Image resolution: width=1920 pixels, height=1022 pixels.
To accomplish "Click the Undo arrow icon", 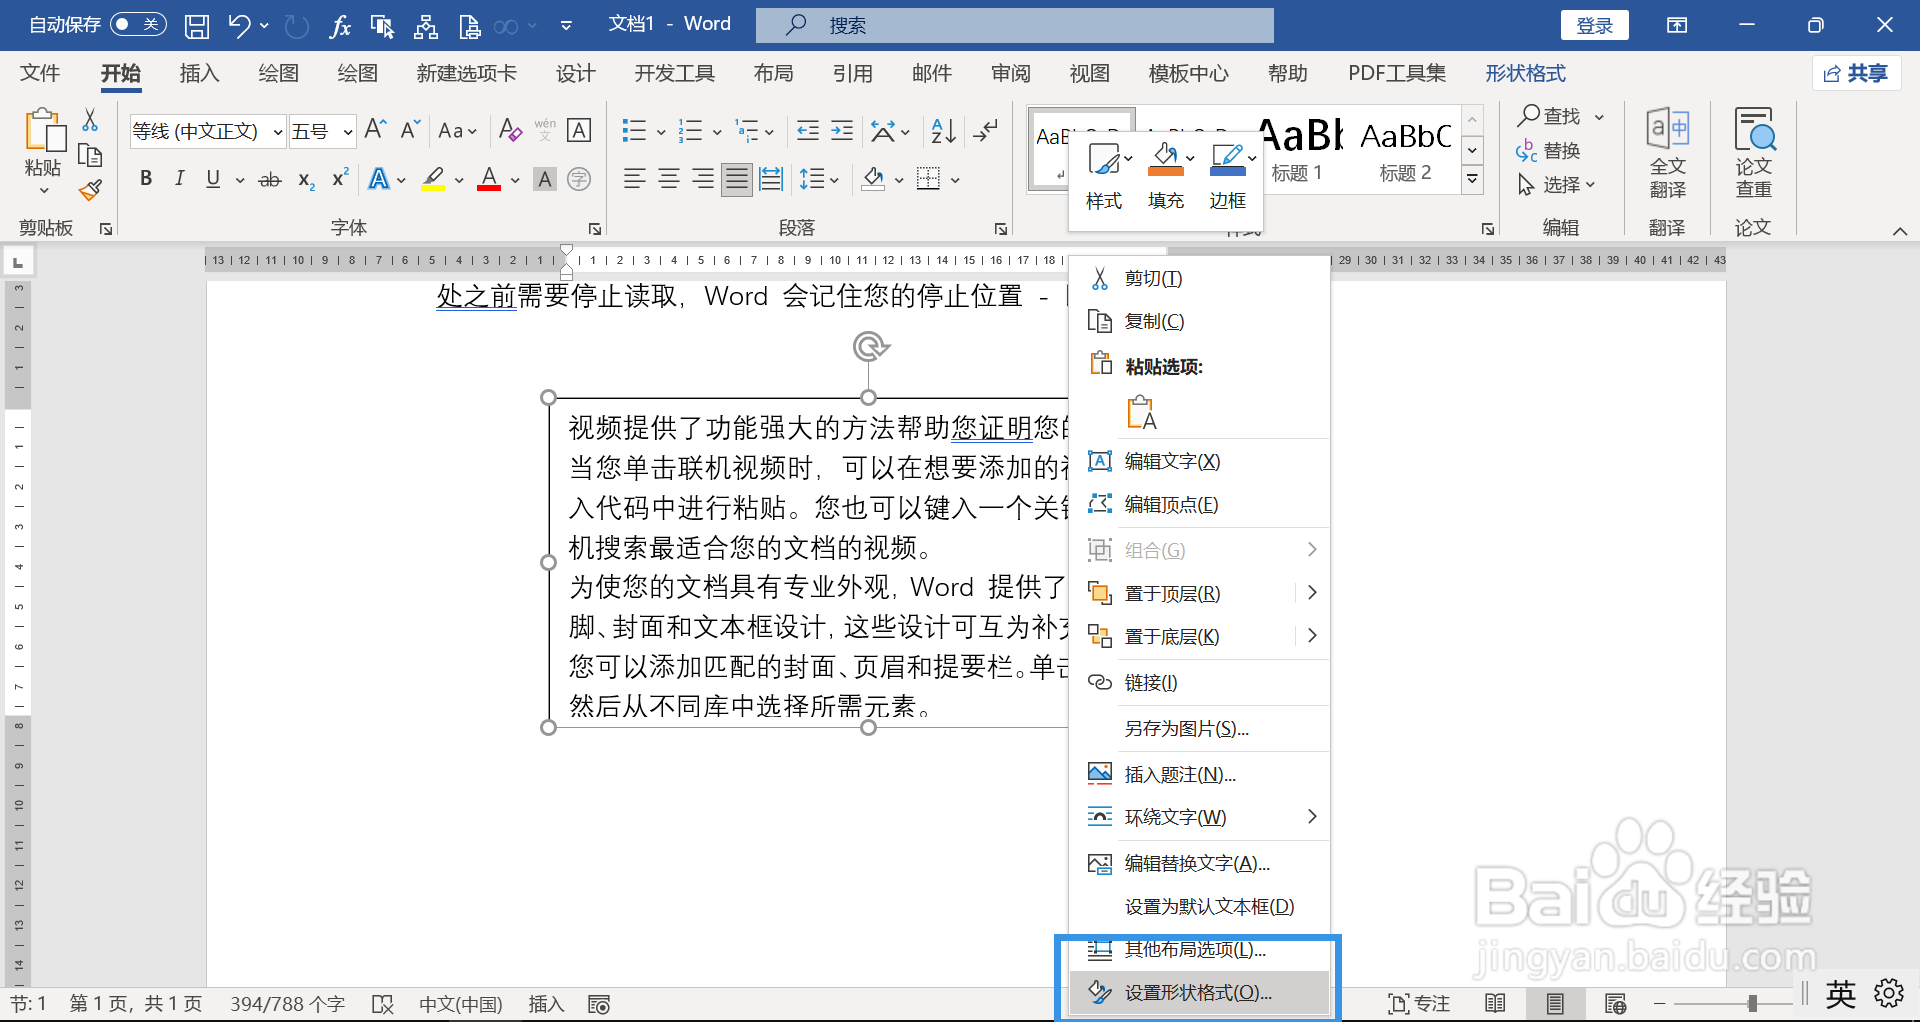I will point(239,26).
